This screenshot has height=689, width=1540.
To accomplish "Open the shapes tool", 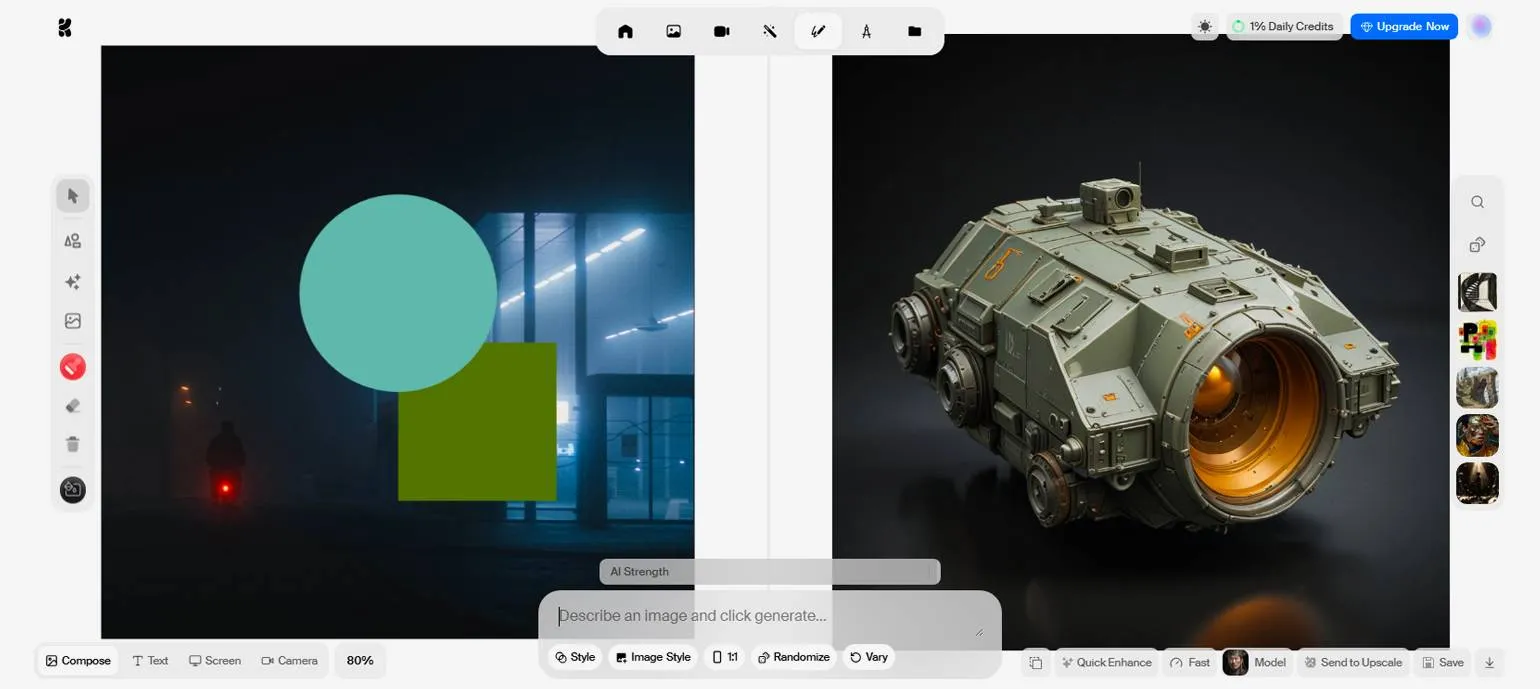I will [73, 241].
